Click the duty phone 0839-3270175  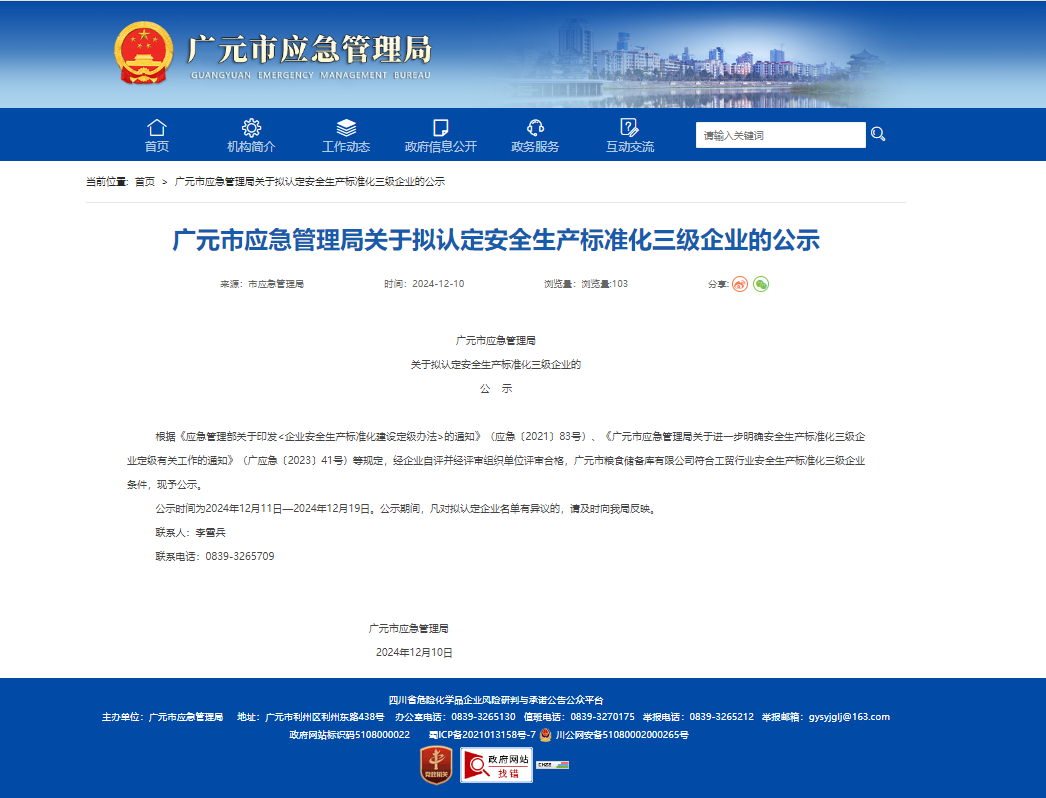(602, 717)
